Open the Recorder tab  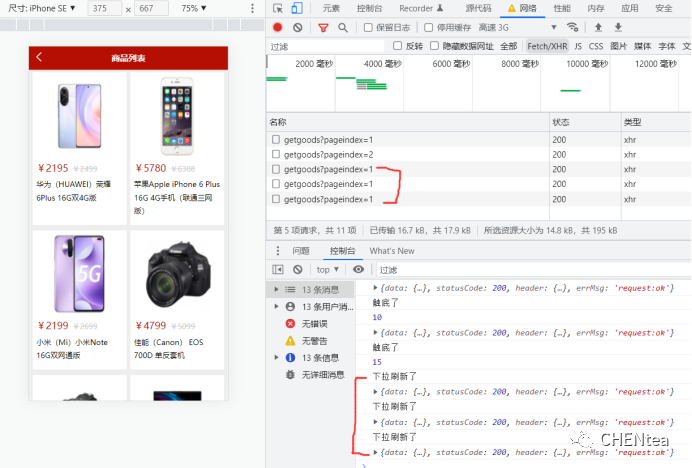coord(421,8)
